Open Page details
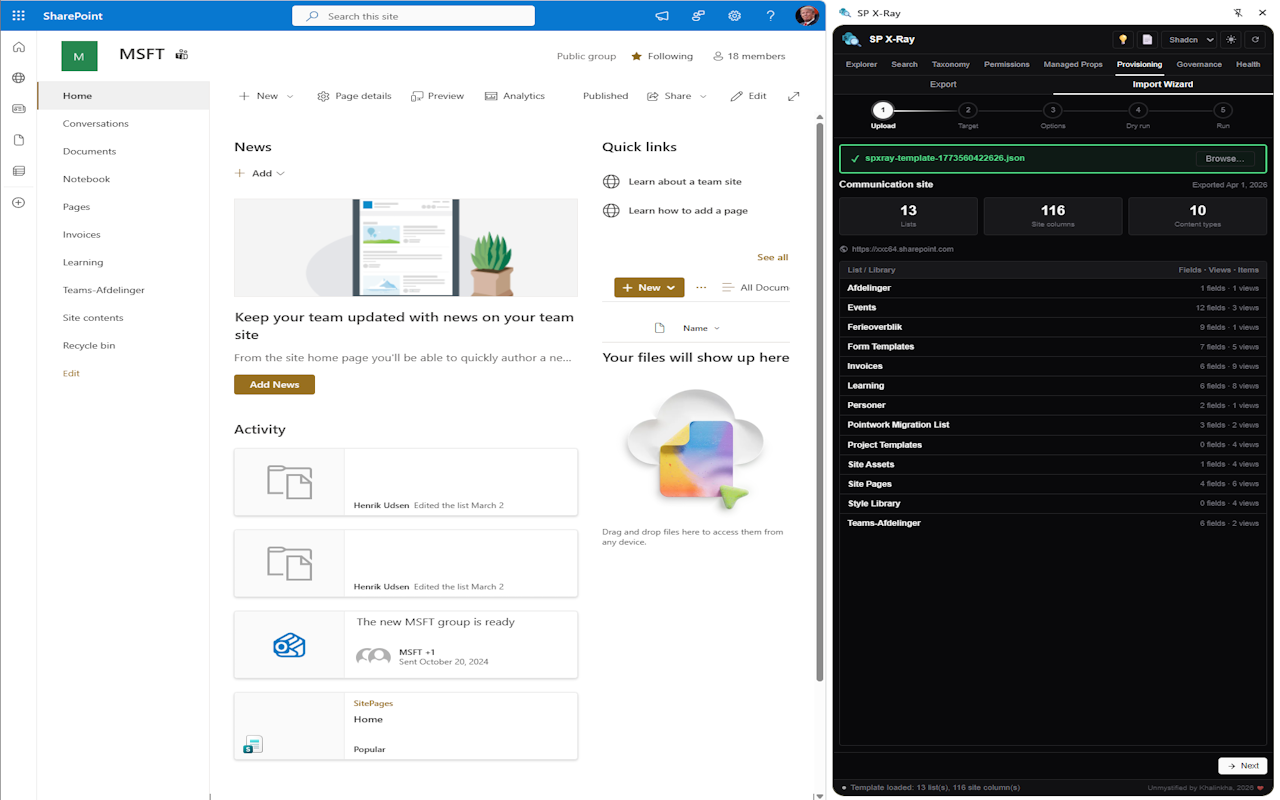Image resolution: width=1280 pixels, height=800 pixels. pos(354,96)
